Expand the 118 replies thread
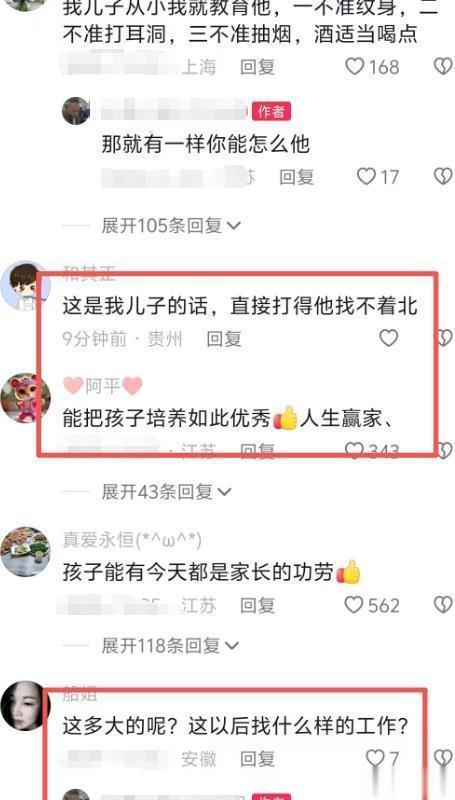The height and width of the screenshot is (800, 455). pos(170,646)
